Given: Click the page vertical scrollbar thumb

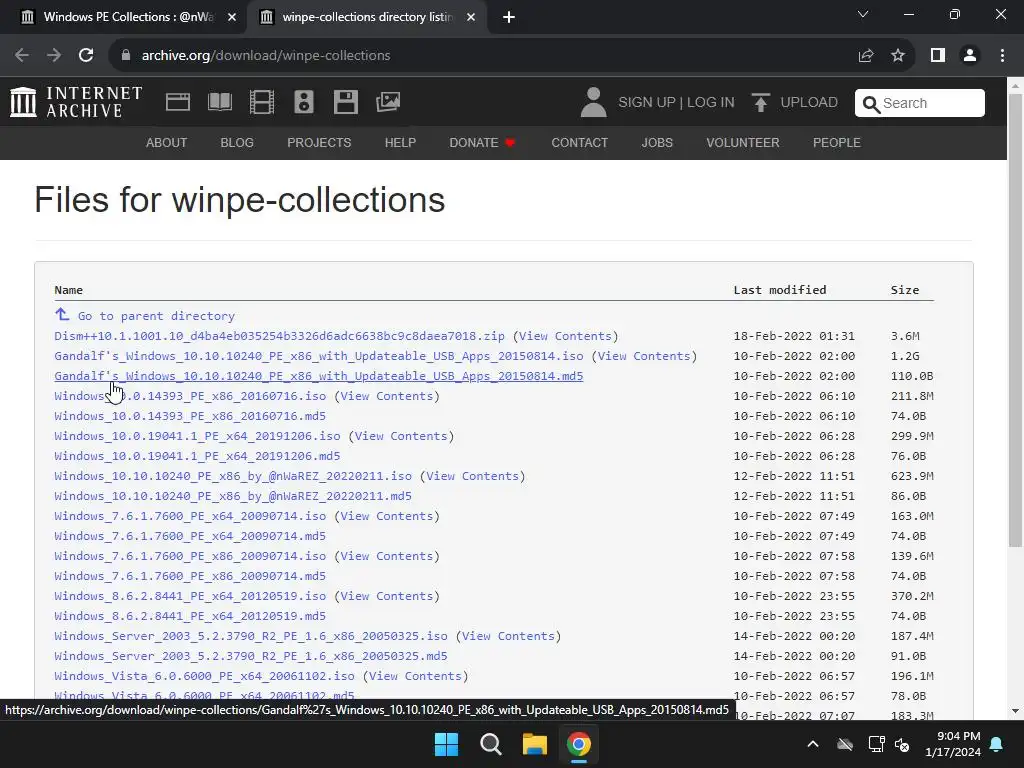Looking at the screenshot, I should coord(1016,320).
